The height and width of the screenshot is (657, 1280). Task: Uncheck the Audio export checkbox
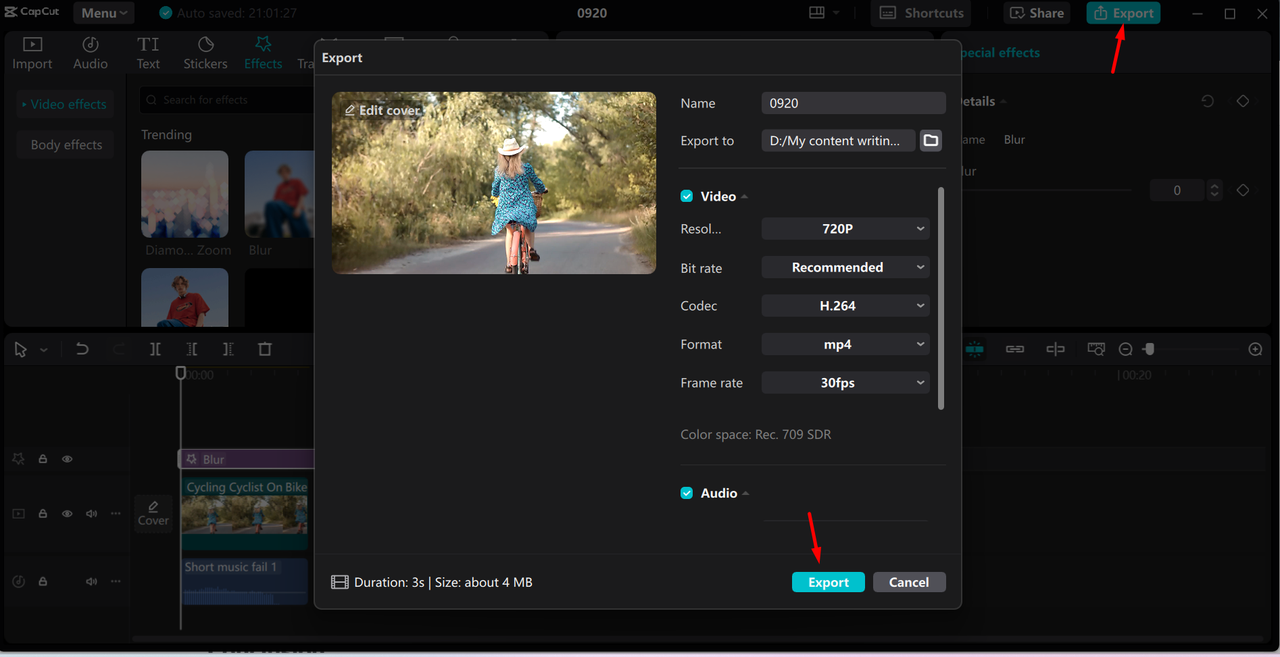tap(687, 493)
